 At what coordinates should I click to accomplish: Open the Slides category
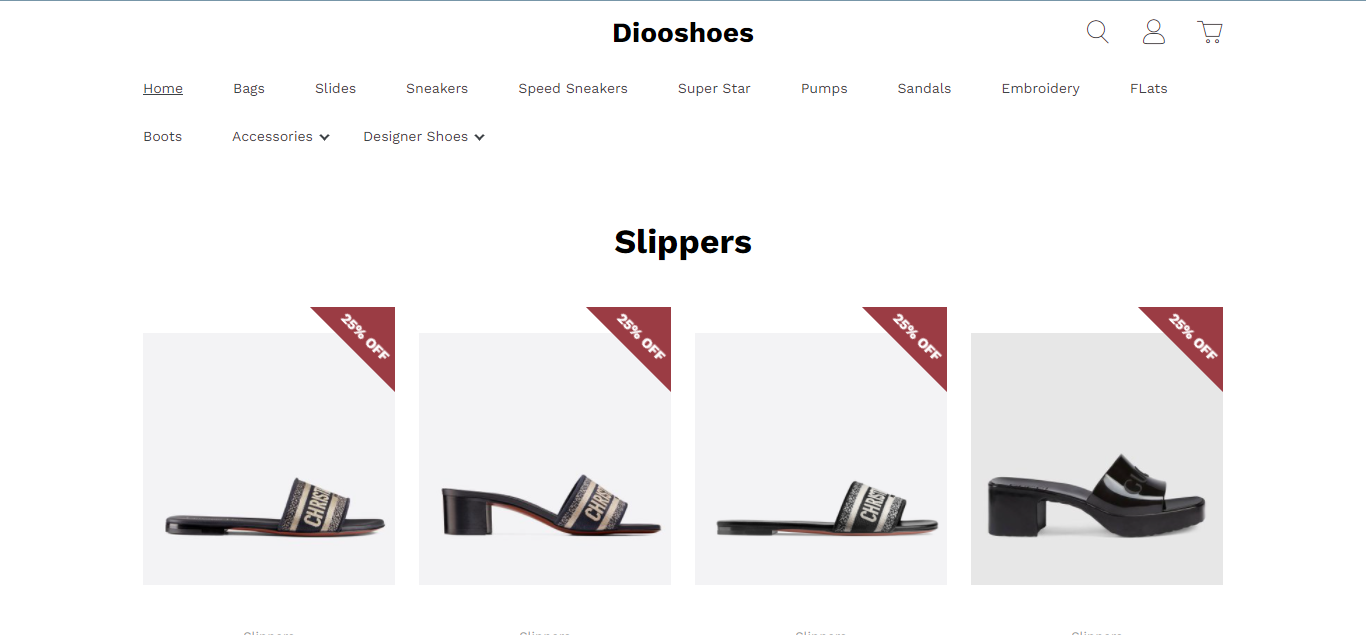pos(335,88)
